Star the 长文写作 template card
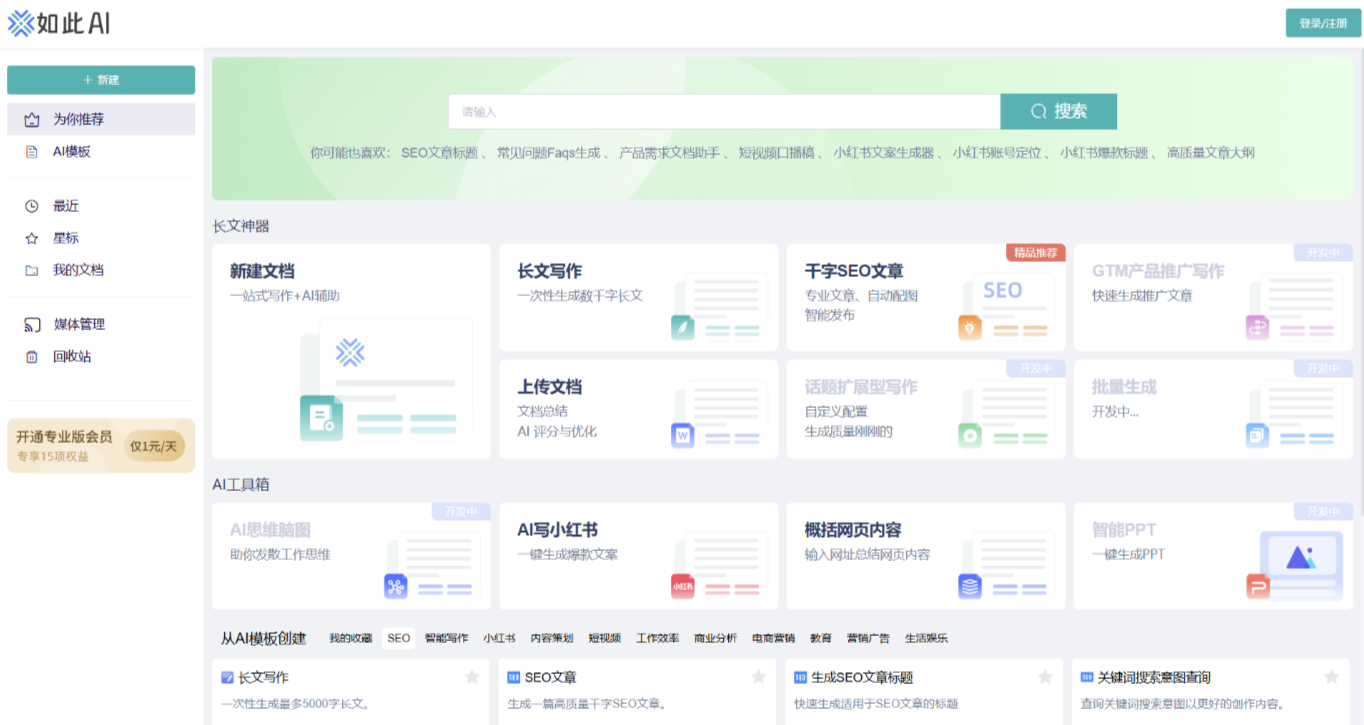The image size is (1364, 725). 472,677
